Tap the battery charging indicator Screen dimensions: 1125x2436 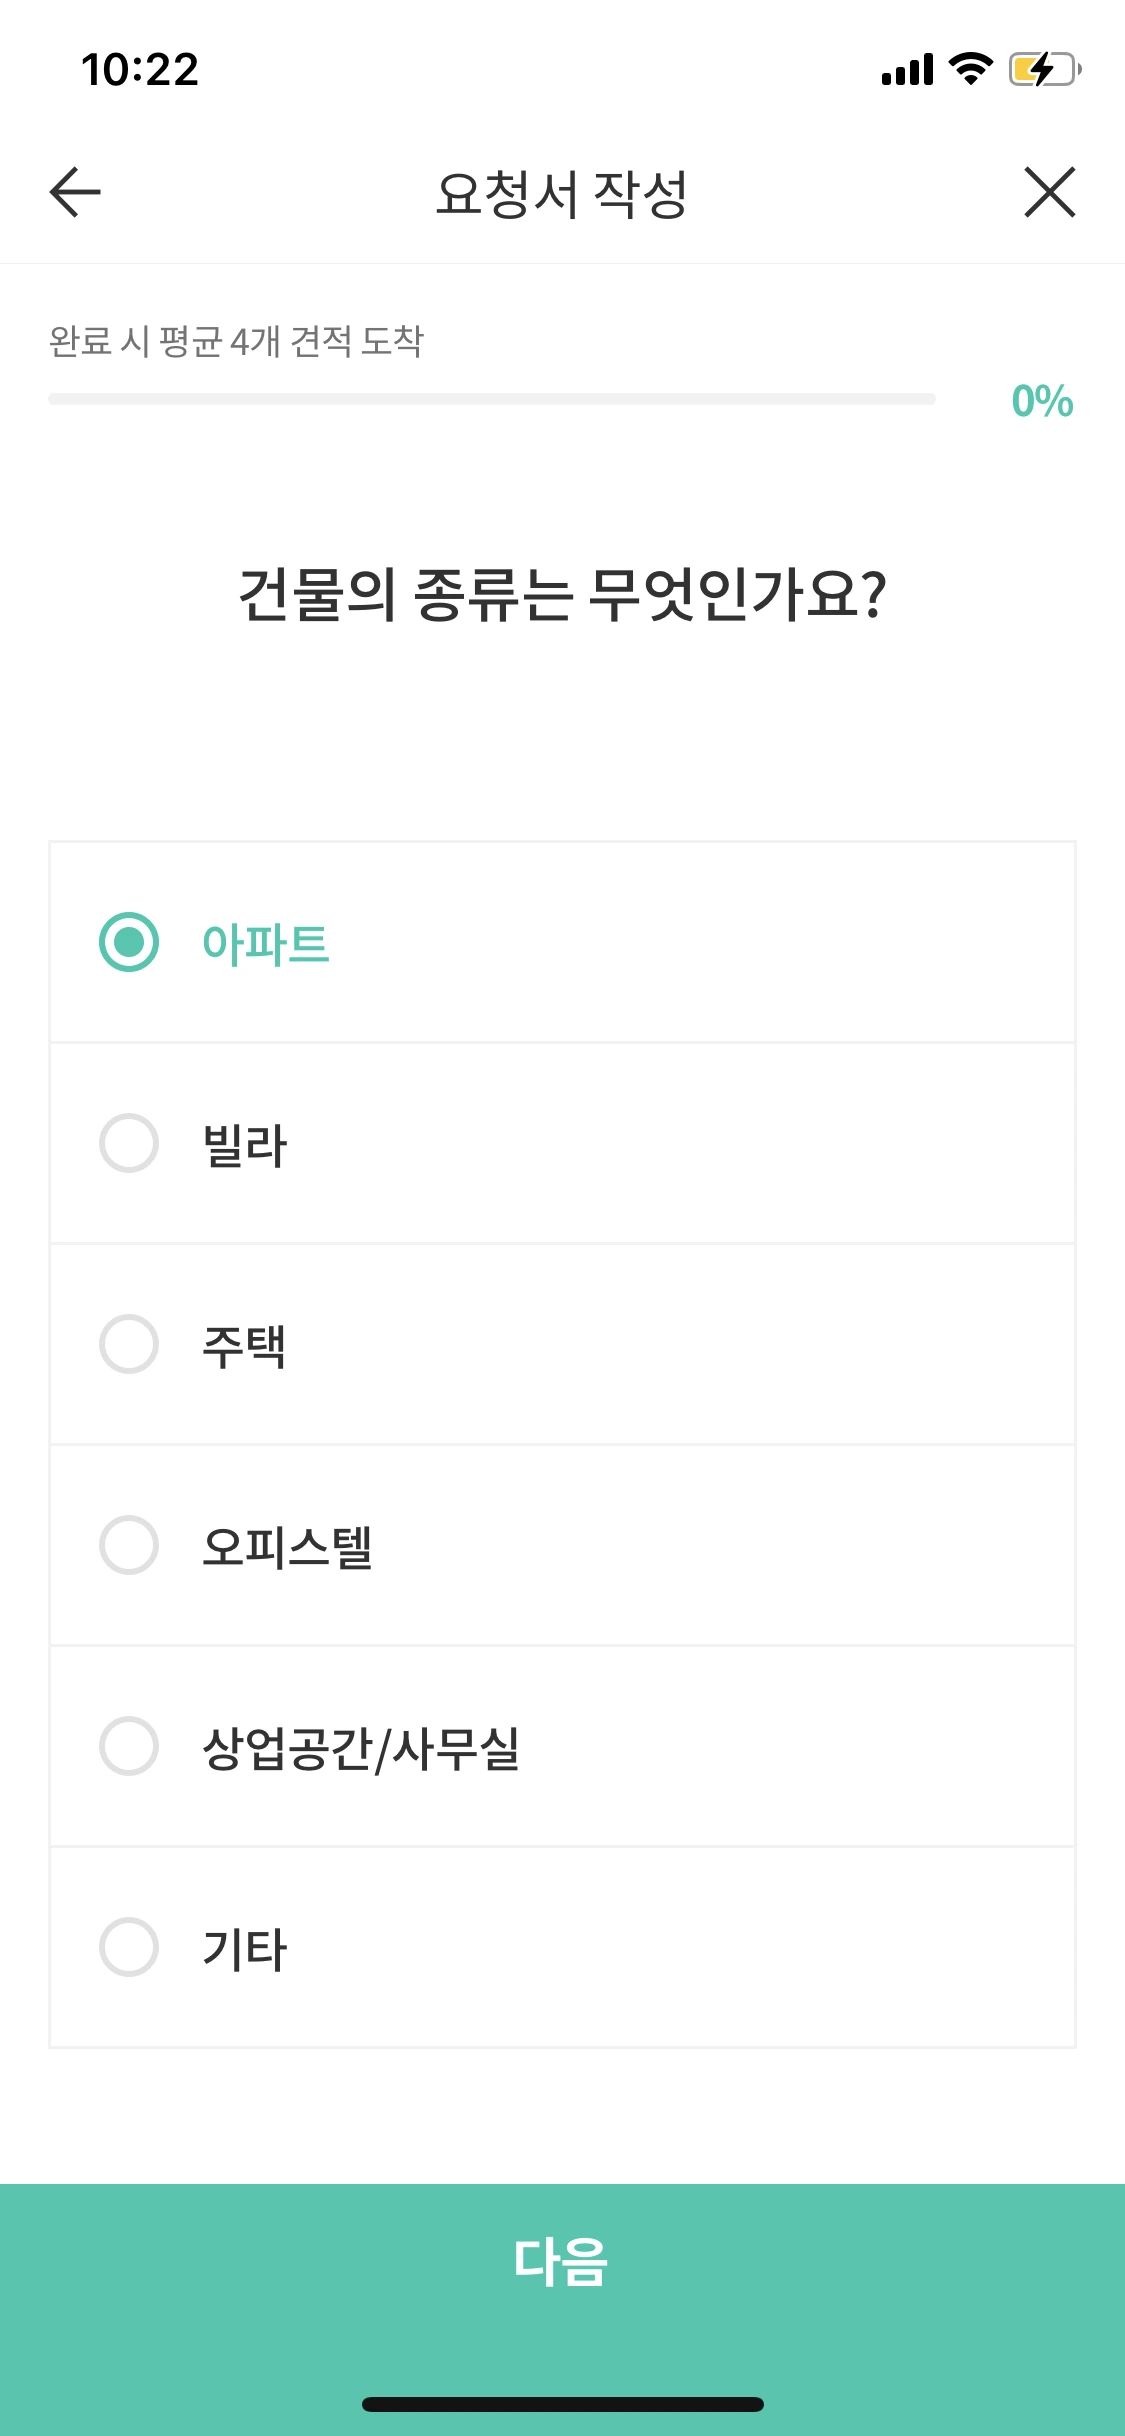(x=1040, y=68)
